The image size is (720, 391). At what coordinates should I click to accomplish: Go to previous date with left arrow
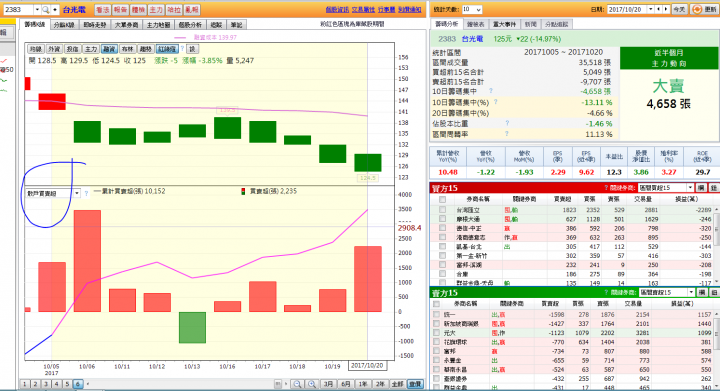[659, 9]
